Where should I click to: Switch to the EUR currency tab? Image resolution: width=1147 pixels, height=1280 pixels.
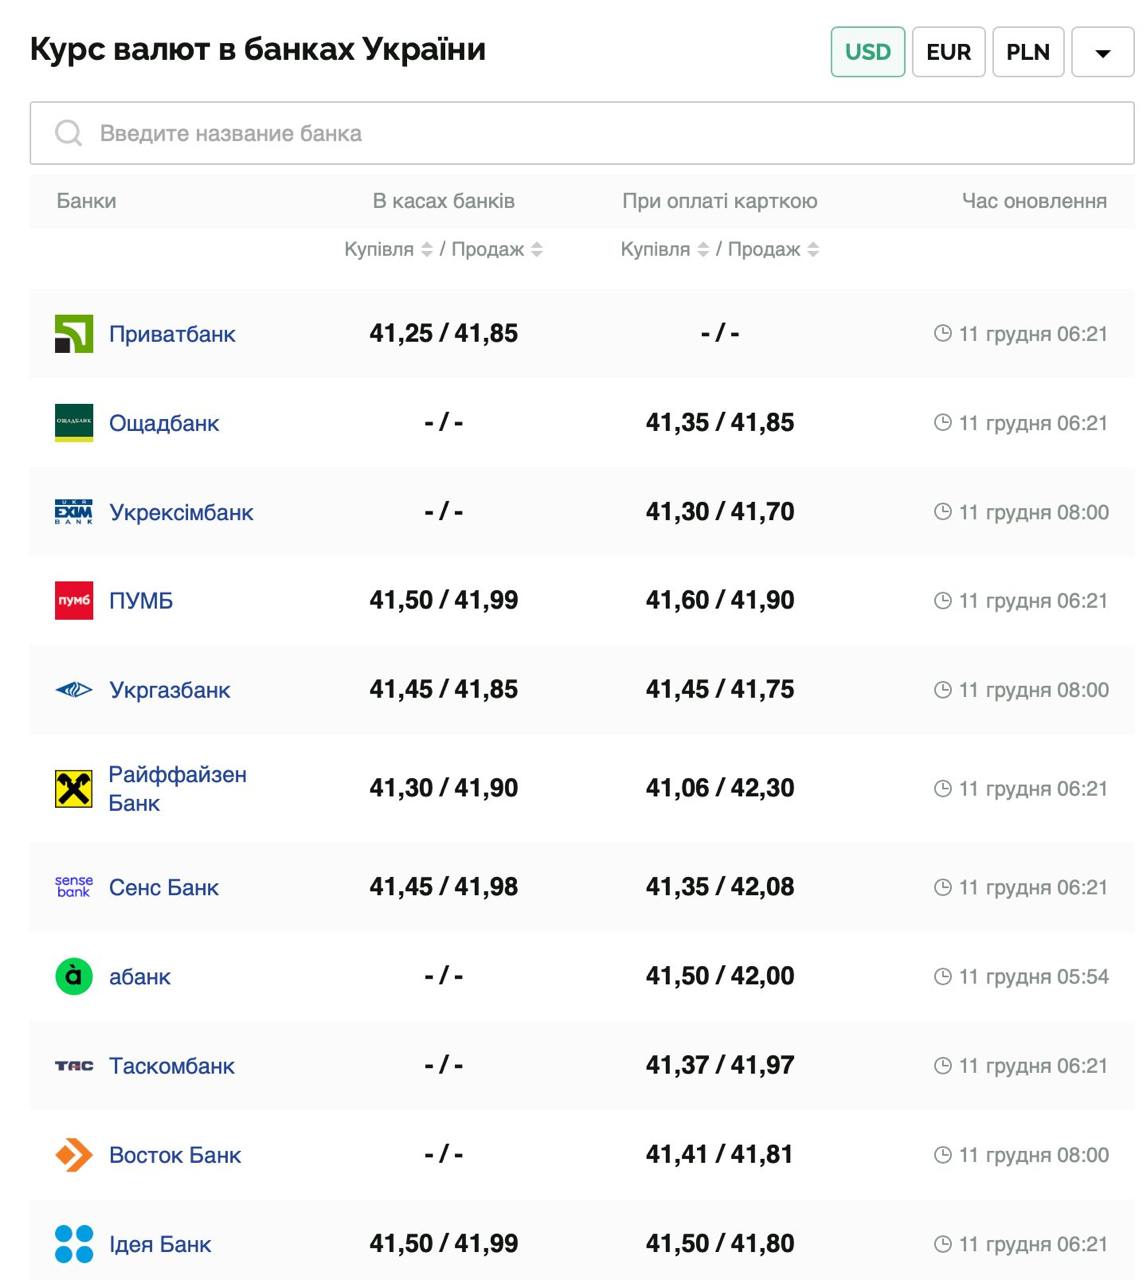tap(948, 52)
